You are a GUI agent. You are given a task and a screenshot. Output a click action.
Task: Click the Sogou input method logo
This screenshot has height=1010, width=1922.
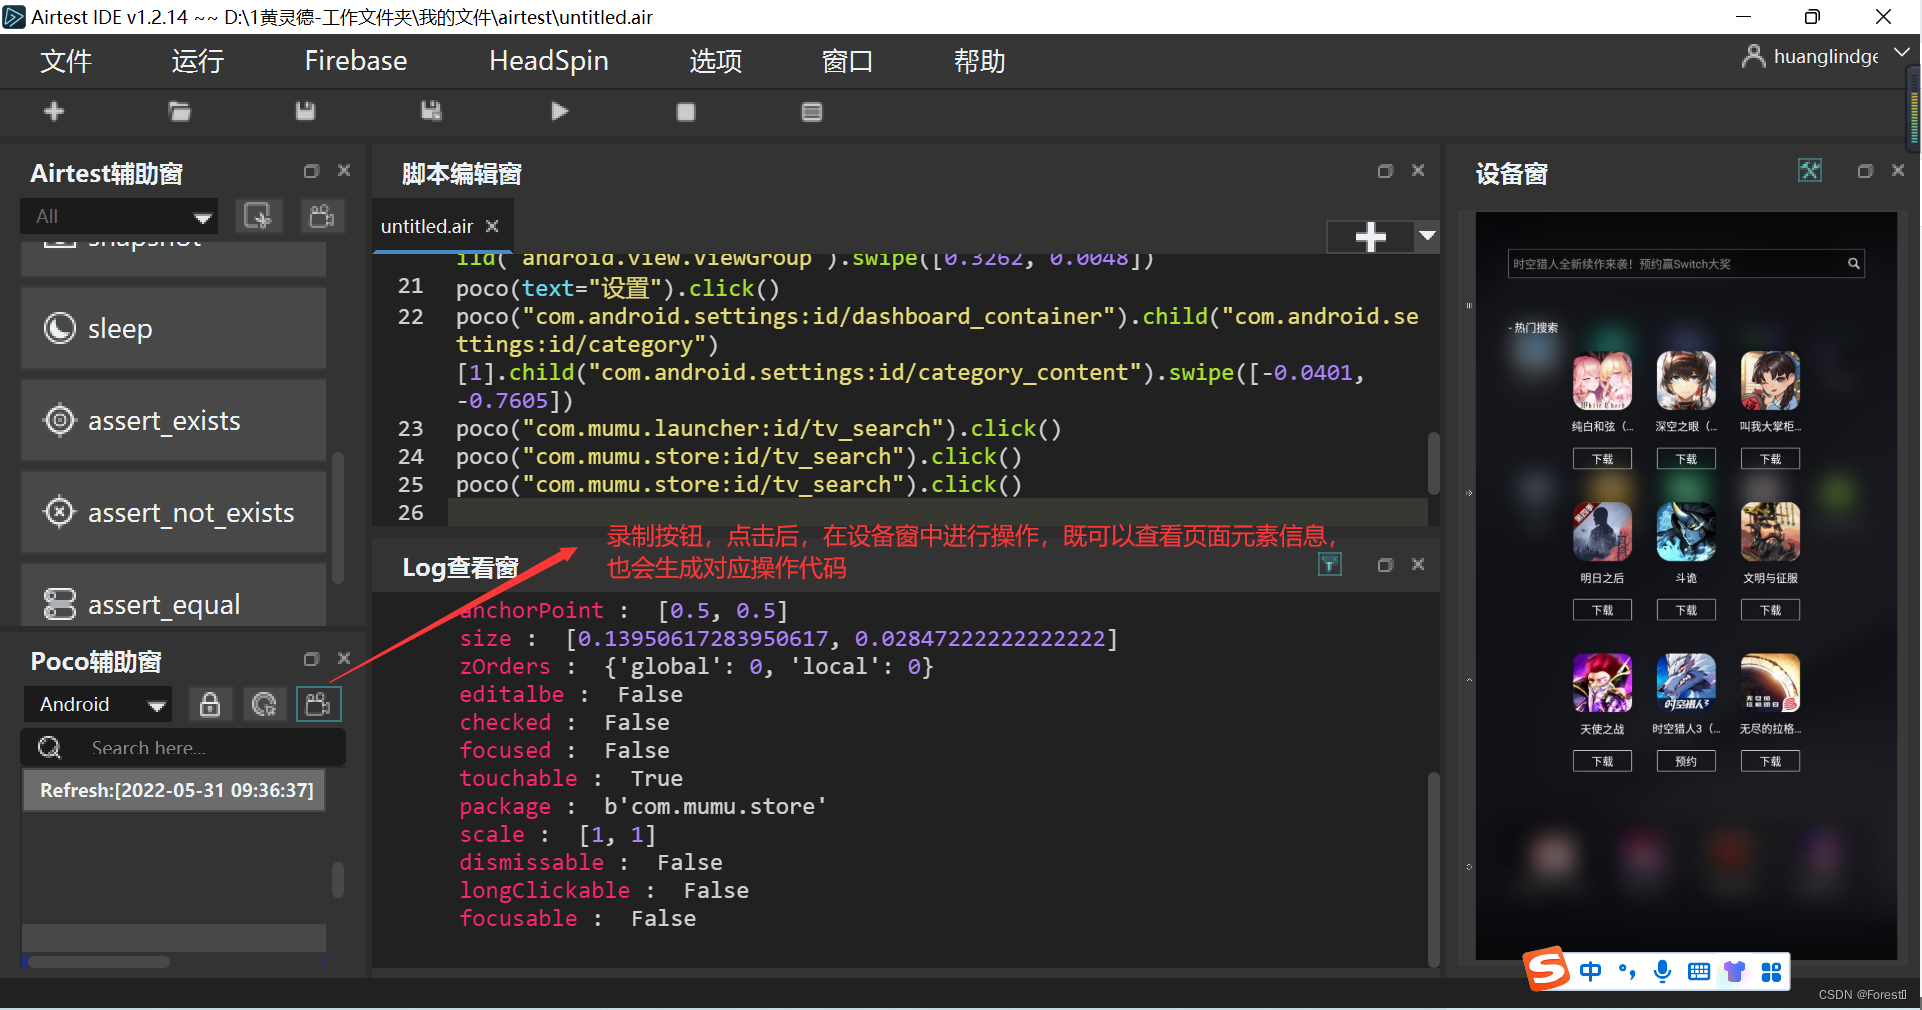[1546, 969]
